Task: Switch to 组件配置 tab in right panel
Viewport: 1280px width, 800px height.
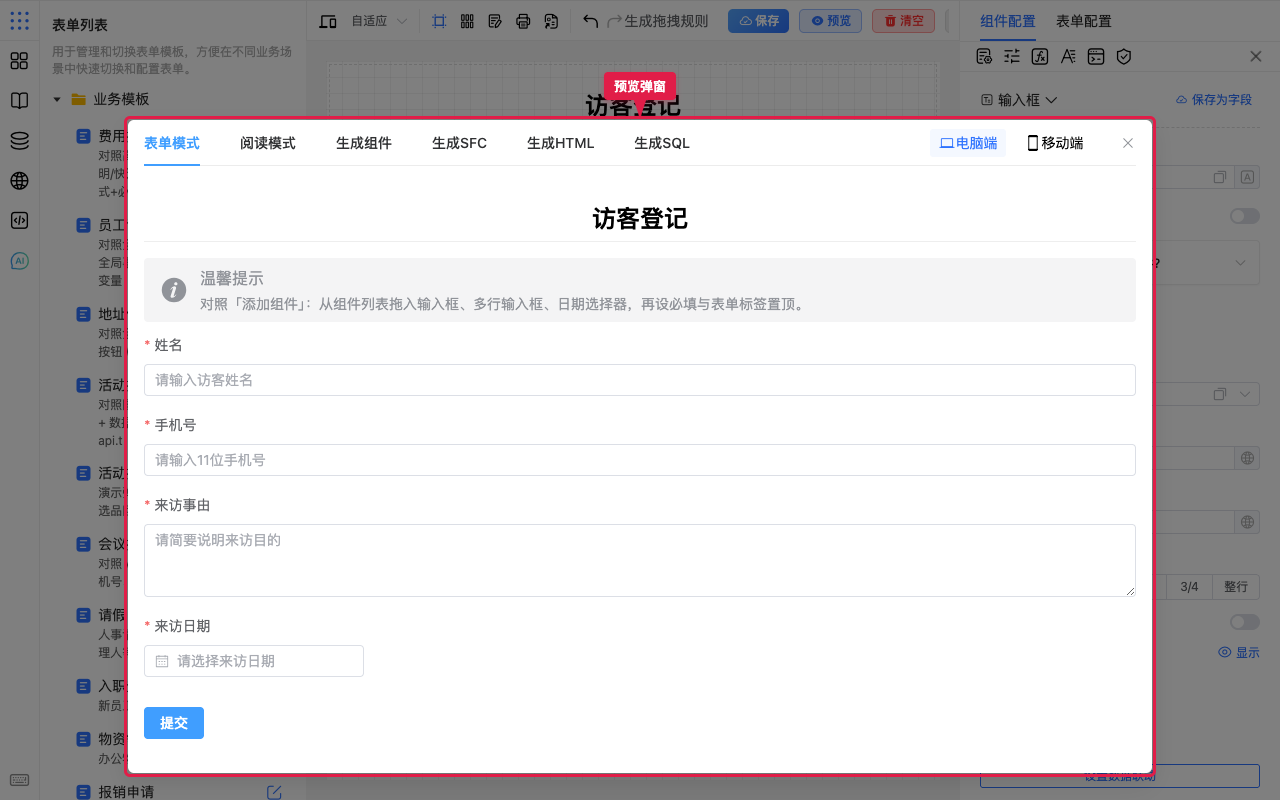Action: point(1008,21)
